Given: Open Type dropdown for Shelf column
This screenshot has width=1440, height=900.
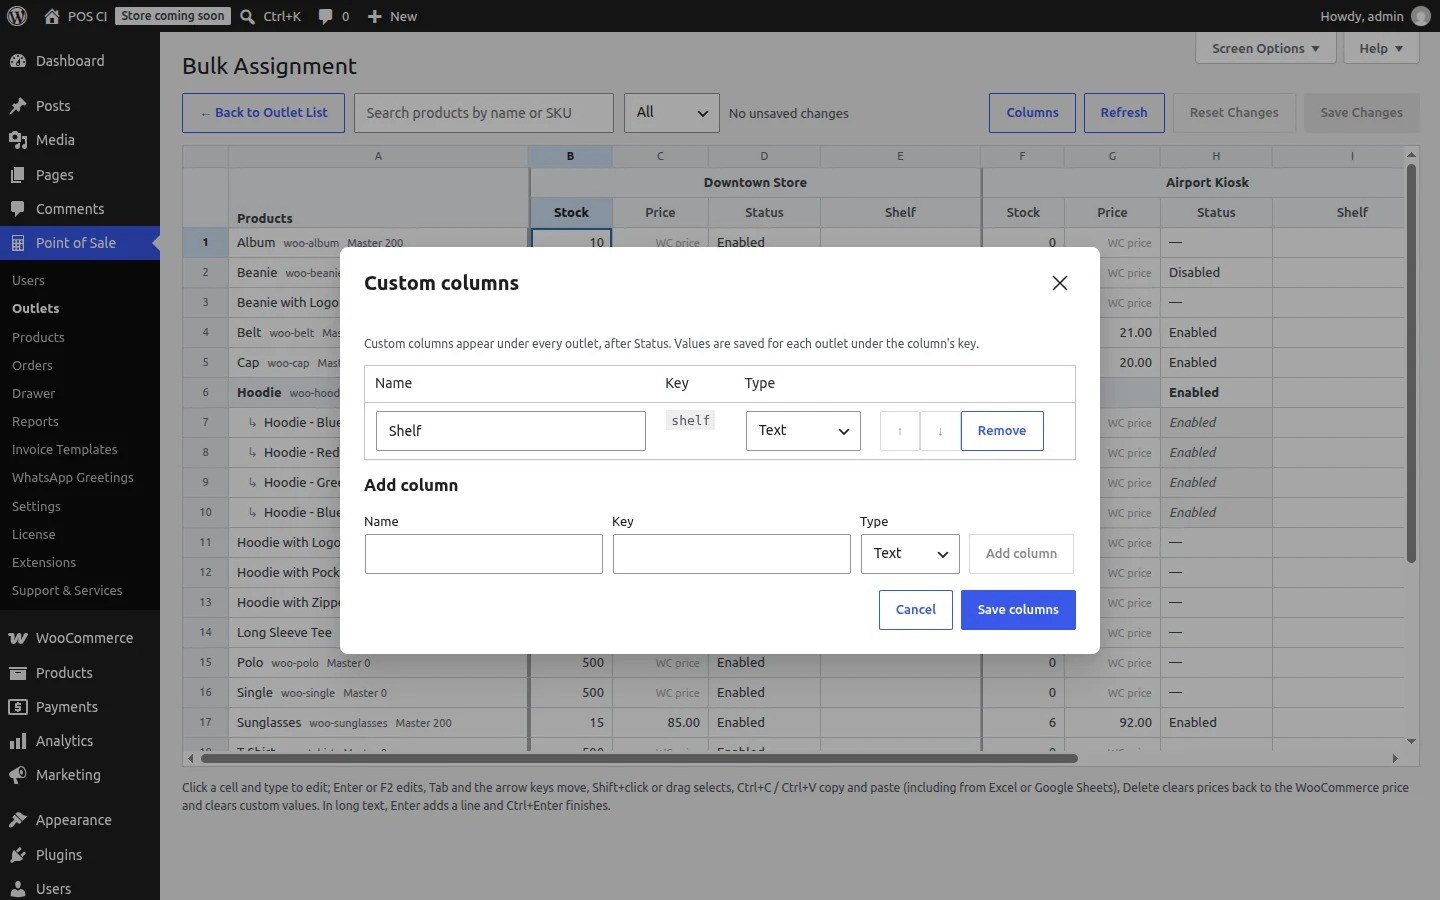Looking at the screenshot, I should (x=803, y=431).
